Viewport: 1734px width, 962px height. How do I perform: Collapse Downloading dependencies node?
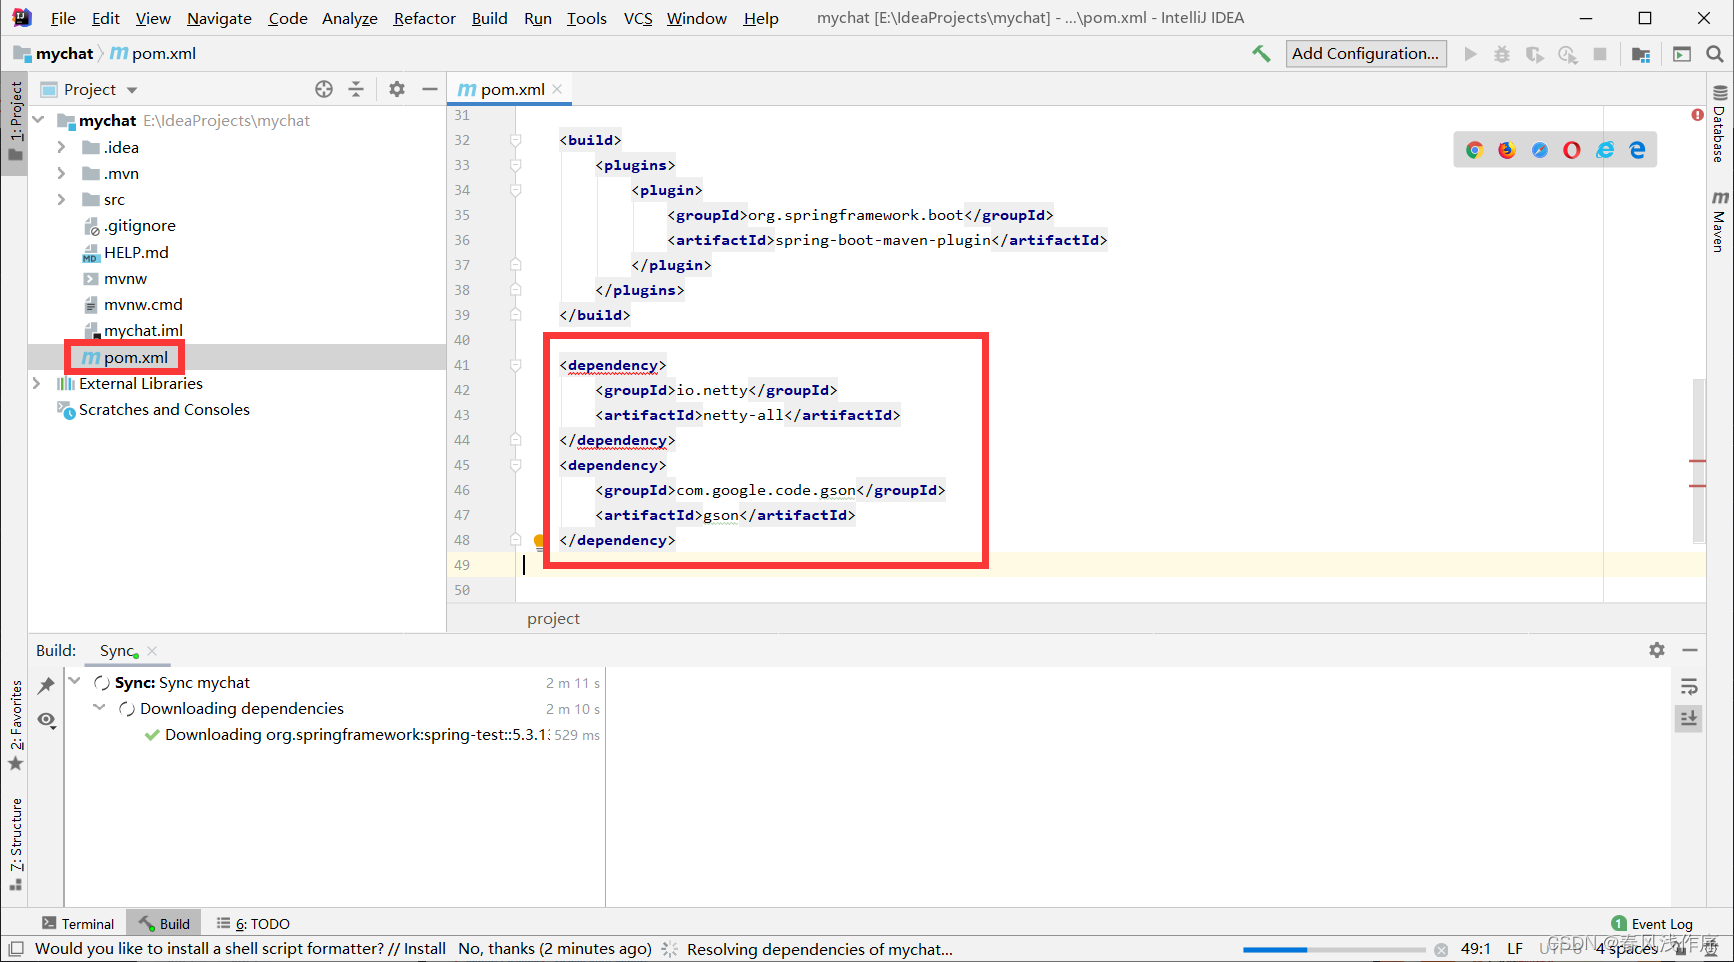(99, 707)
